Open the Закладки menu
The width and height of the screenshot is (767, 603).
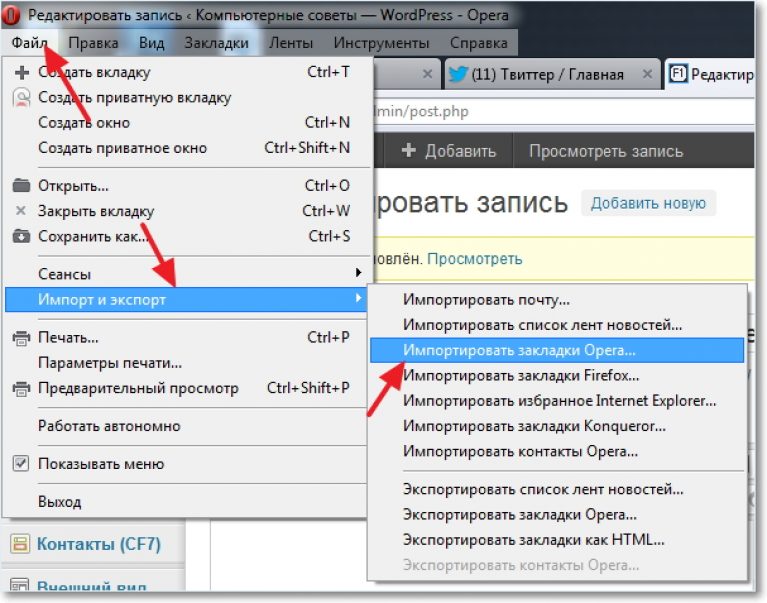pyautogui.click(x=216, y=43)
